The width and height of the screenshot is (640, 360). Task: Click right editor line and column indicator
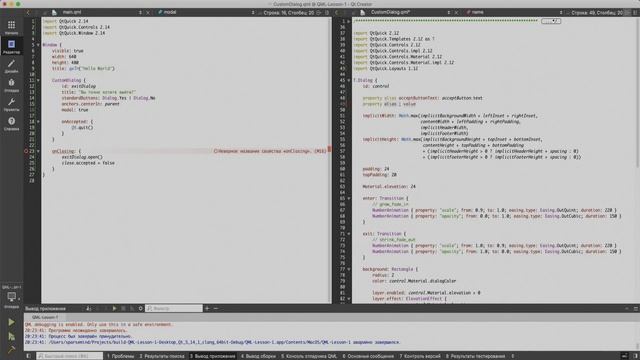tap(597, 13)
